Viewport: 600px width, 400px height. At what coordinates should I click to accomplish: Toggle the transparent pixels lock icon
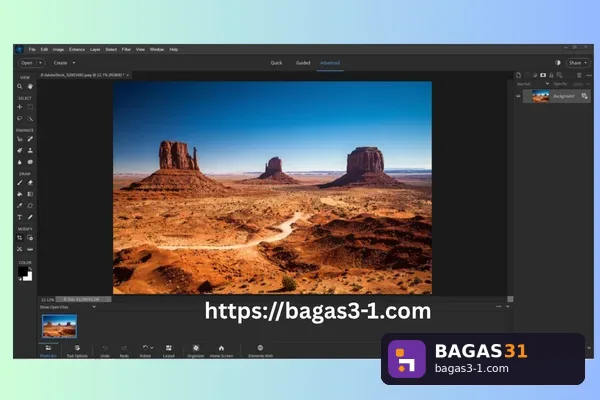tap(560, 75)
